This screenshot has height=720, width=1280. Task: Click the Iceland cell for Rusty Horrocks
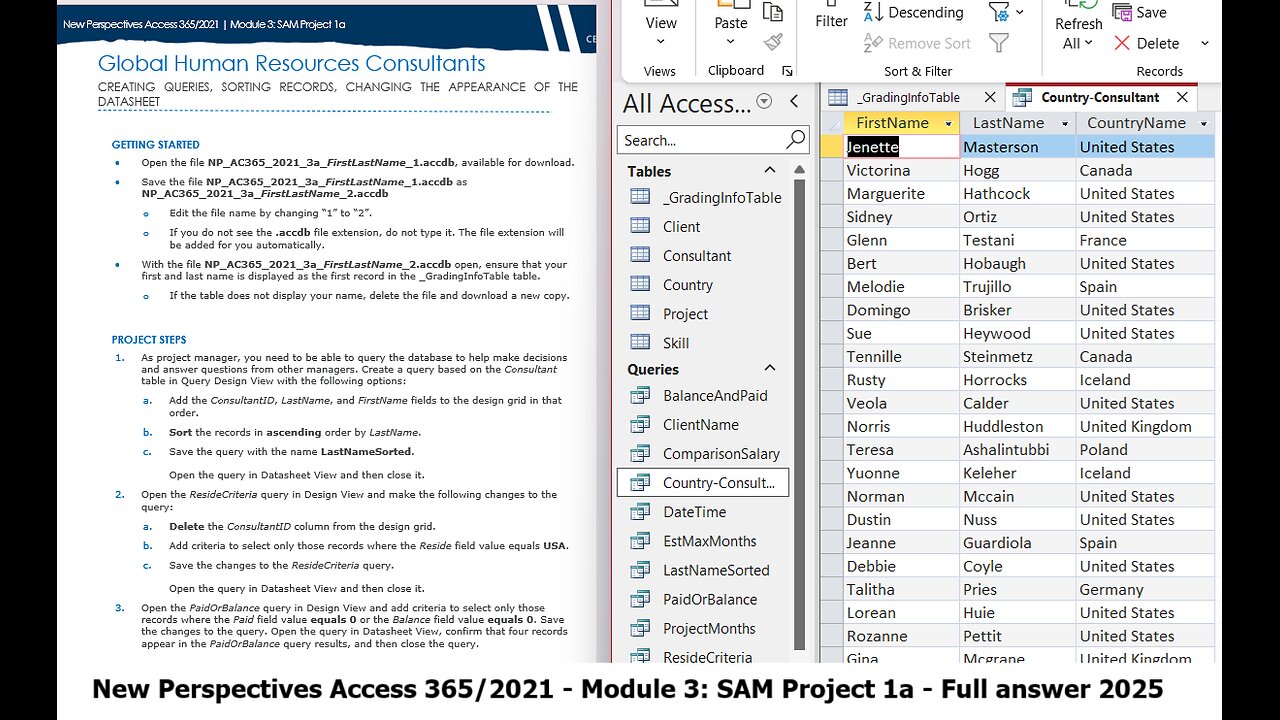coord(1145,380)
